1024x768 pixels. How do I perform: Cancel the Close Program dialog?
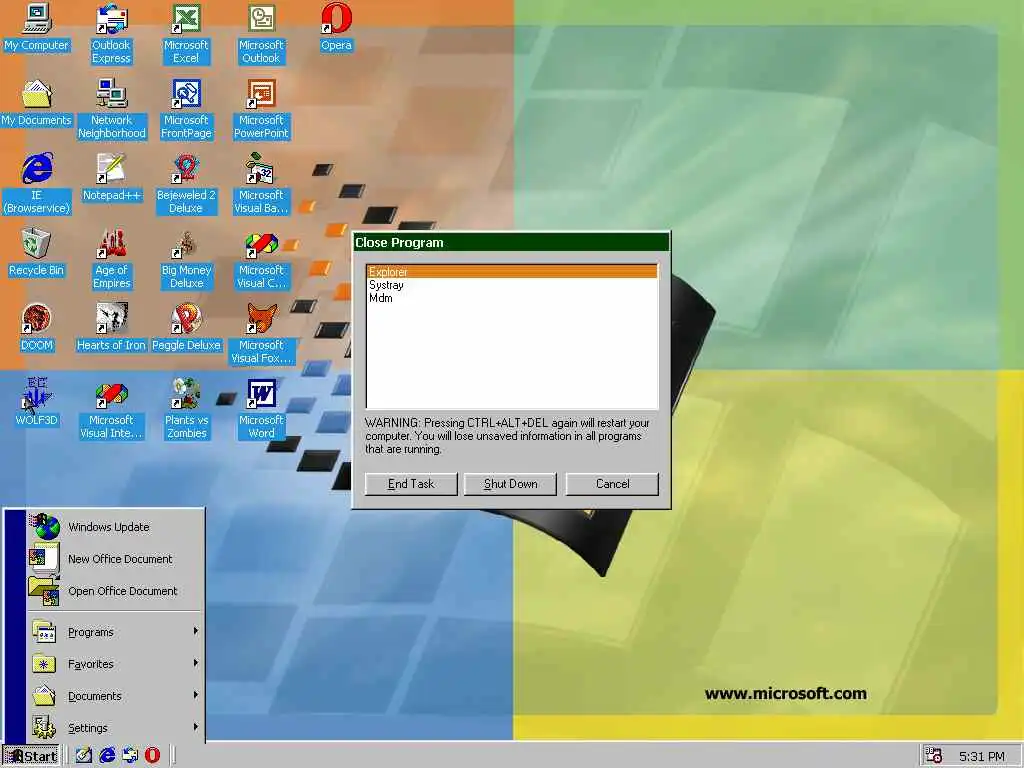612,484
